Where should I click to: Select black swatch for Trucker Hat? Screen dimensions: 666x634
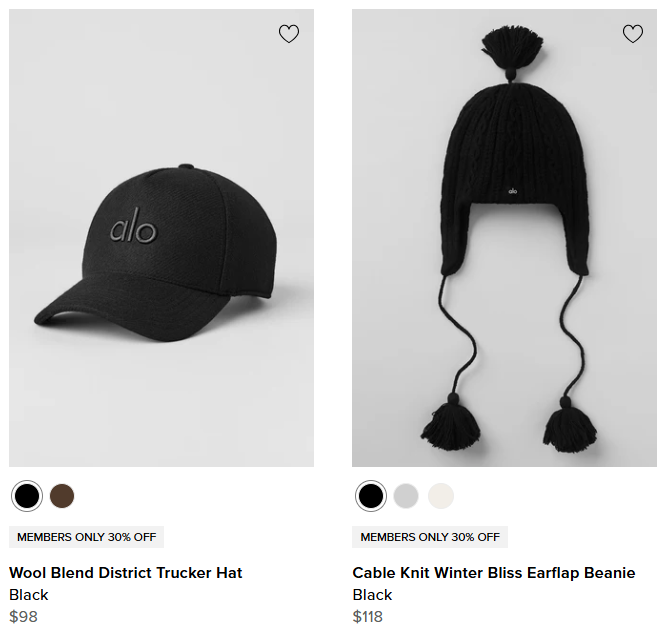click(x=27, y=495)
